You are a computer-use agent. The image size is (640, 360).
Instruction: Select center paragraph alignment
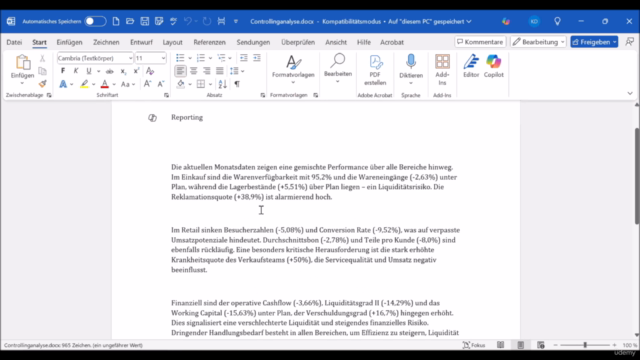pyautogui.click(x=193, y=71)
